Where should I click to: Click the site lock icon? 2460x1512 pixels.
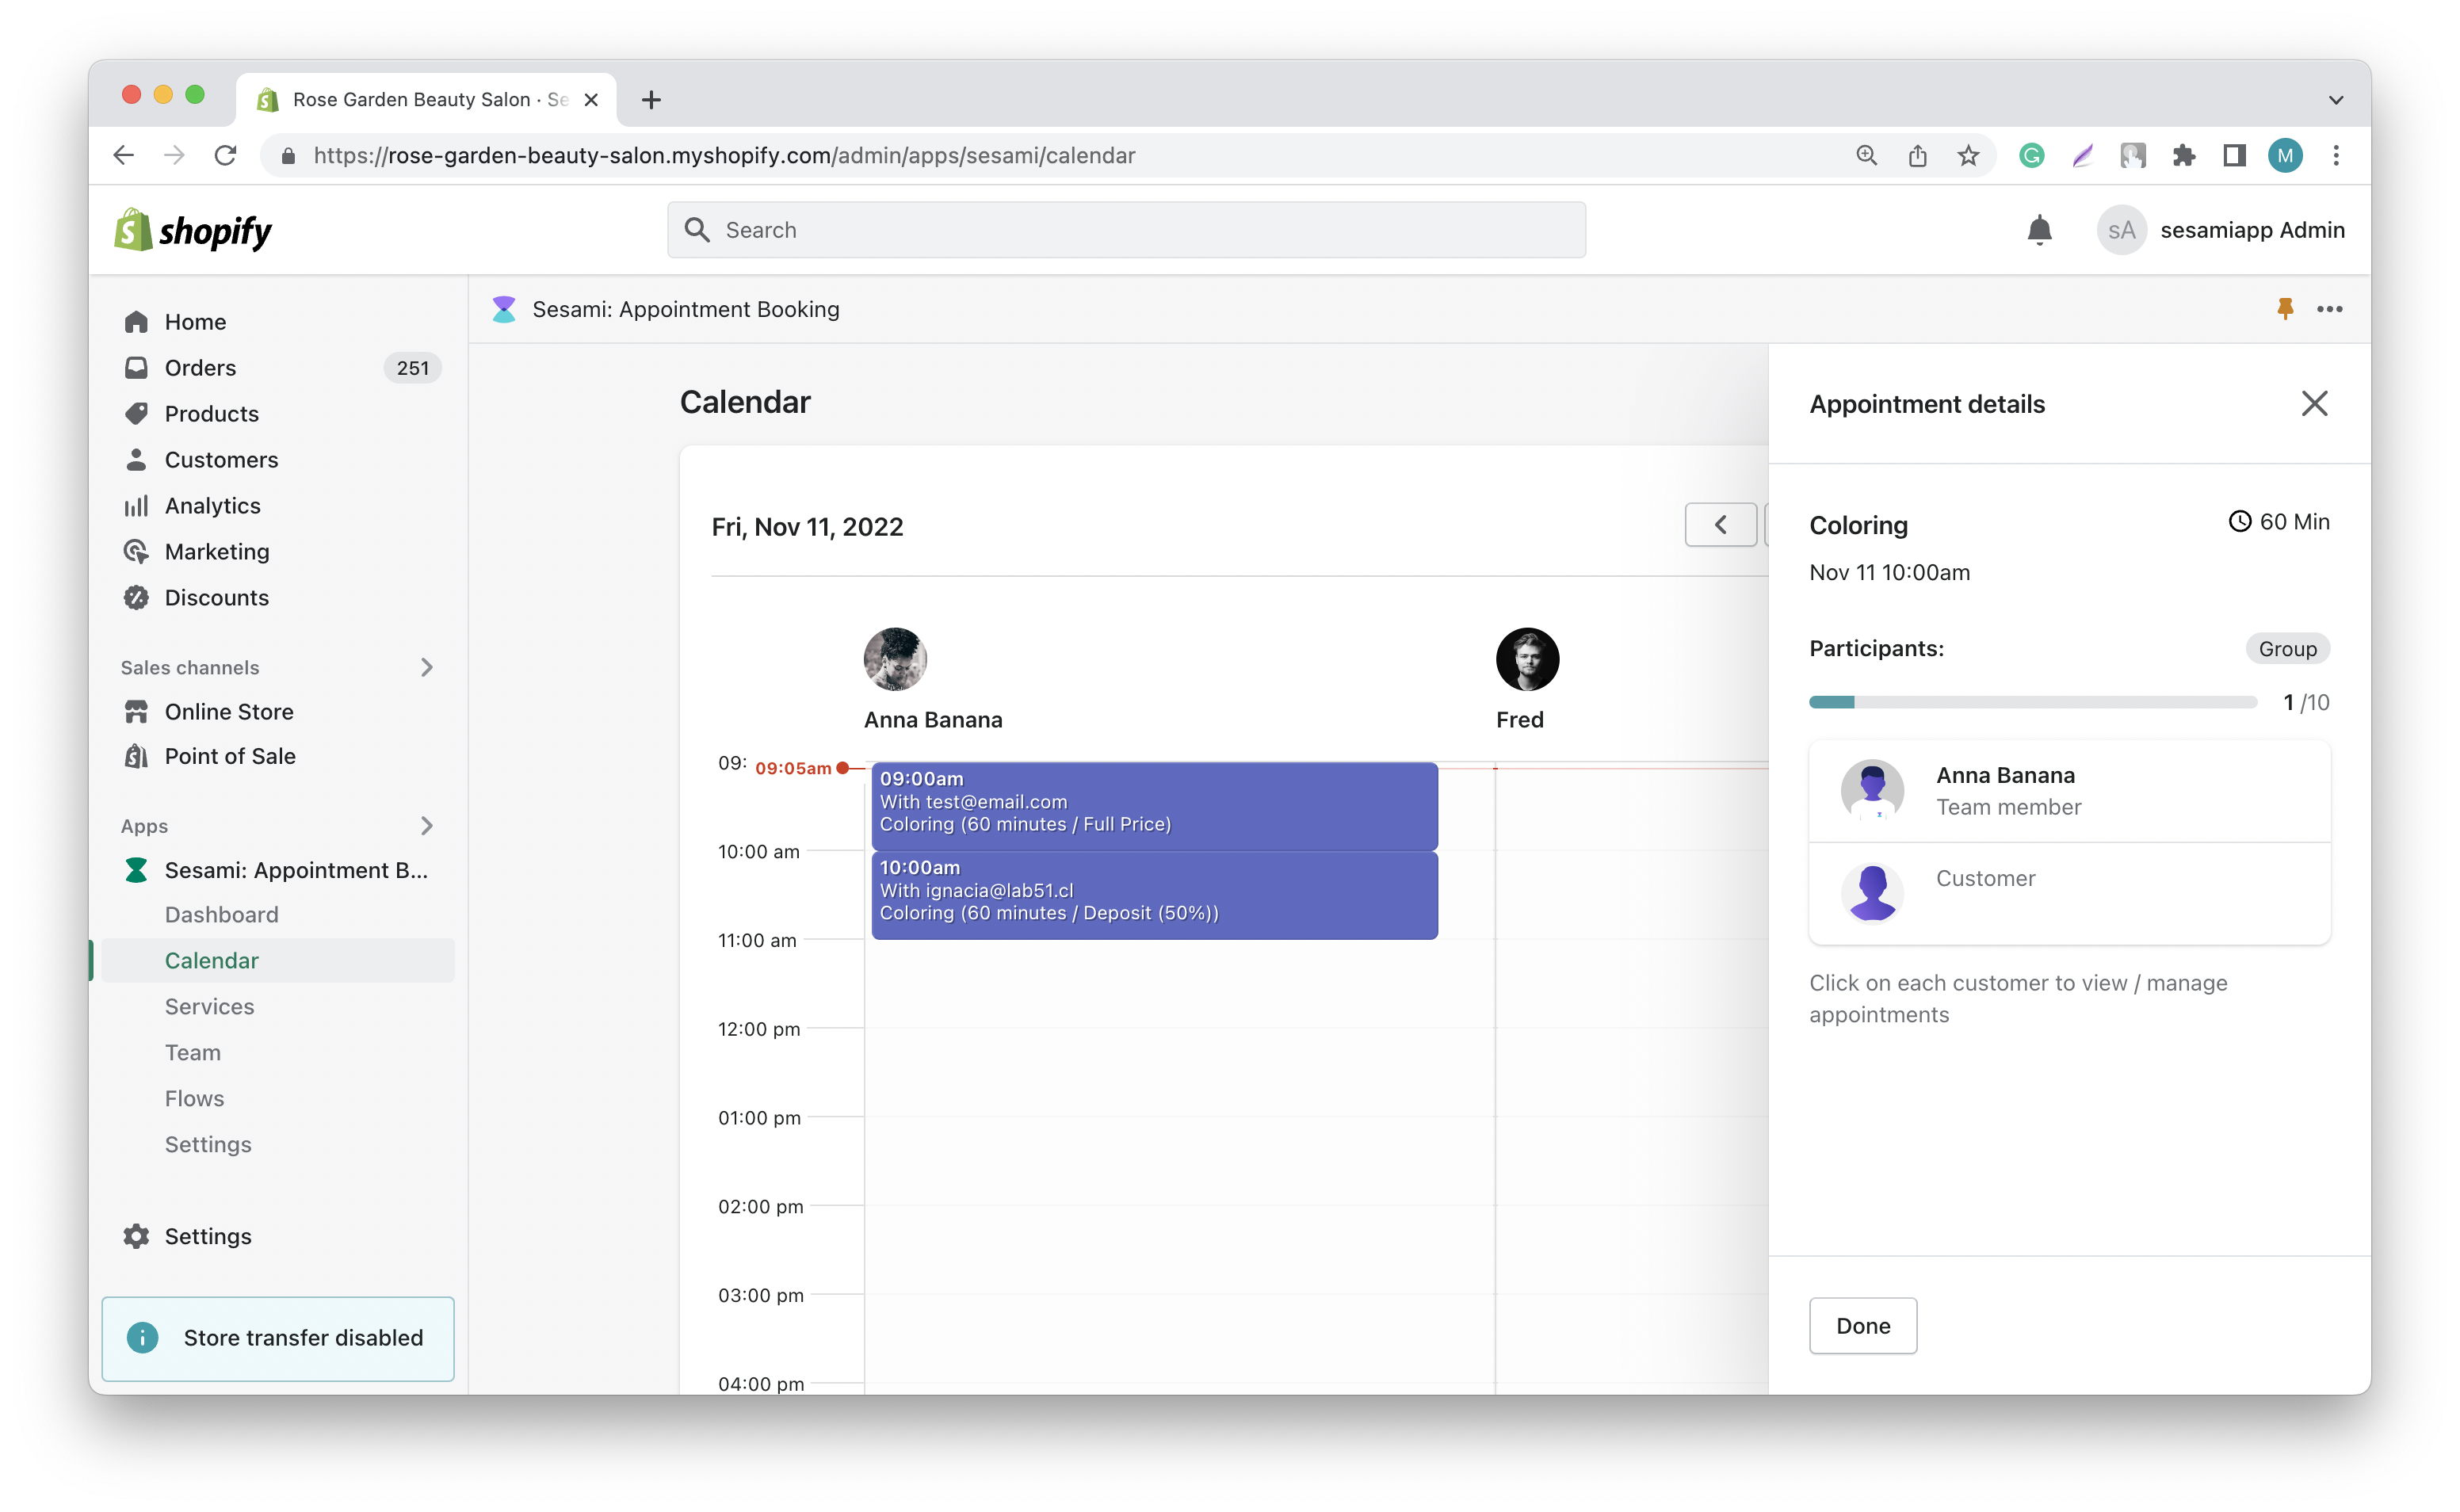click(288, 155)
